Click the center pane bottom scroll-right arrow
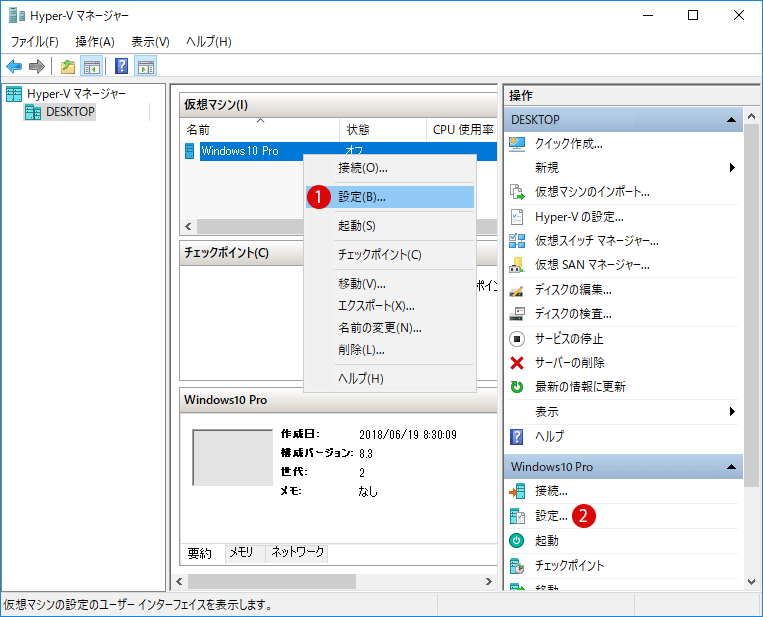The image size is (763, 617). tap(489, 581)
